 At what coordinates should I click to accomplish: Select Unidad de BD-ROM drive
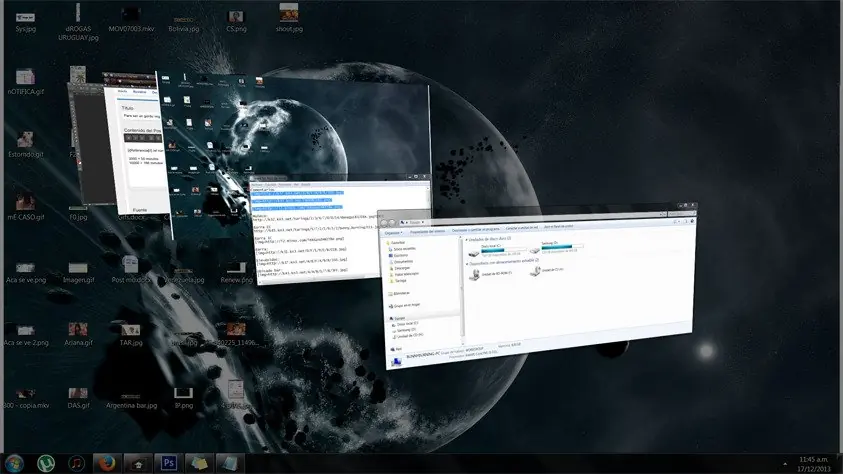pyautogui.click(x=490, y=274)
